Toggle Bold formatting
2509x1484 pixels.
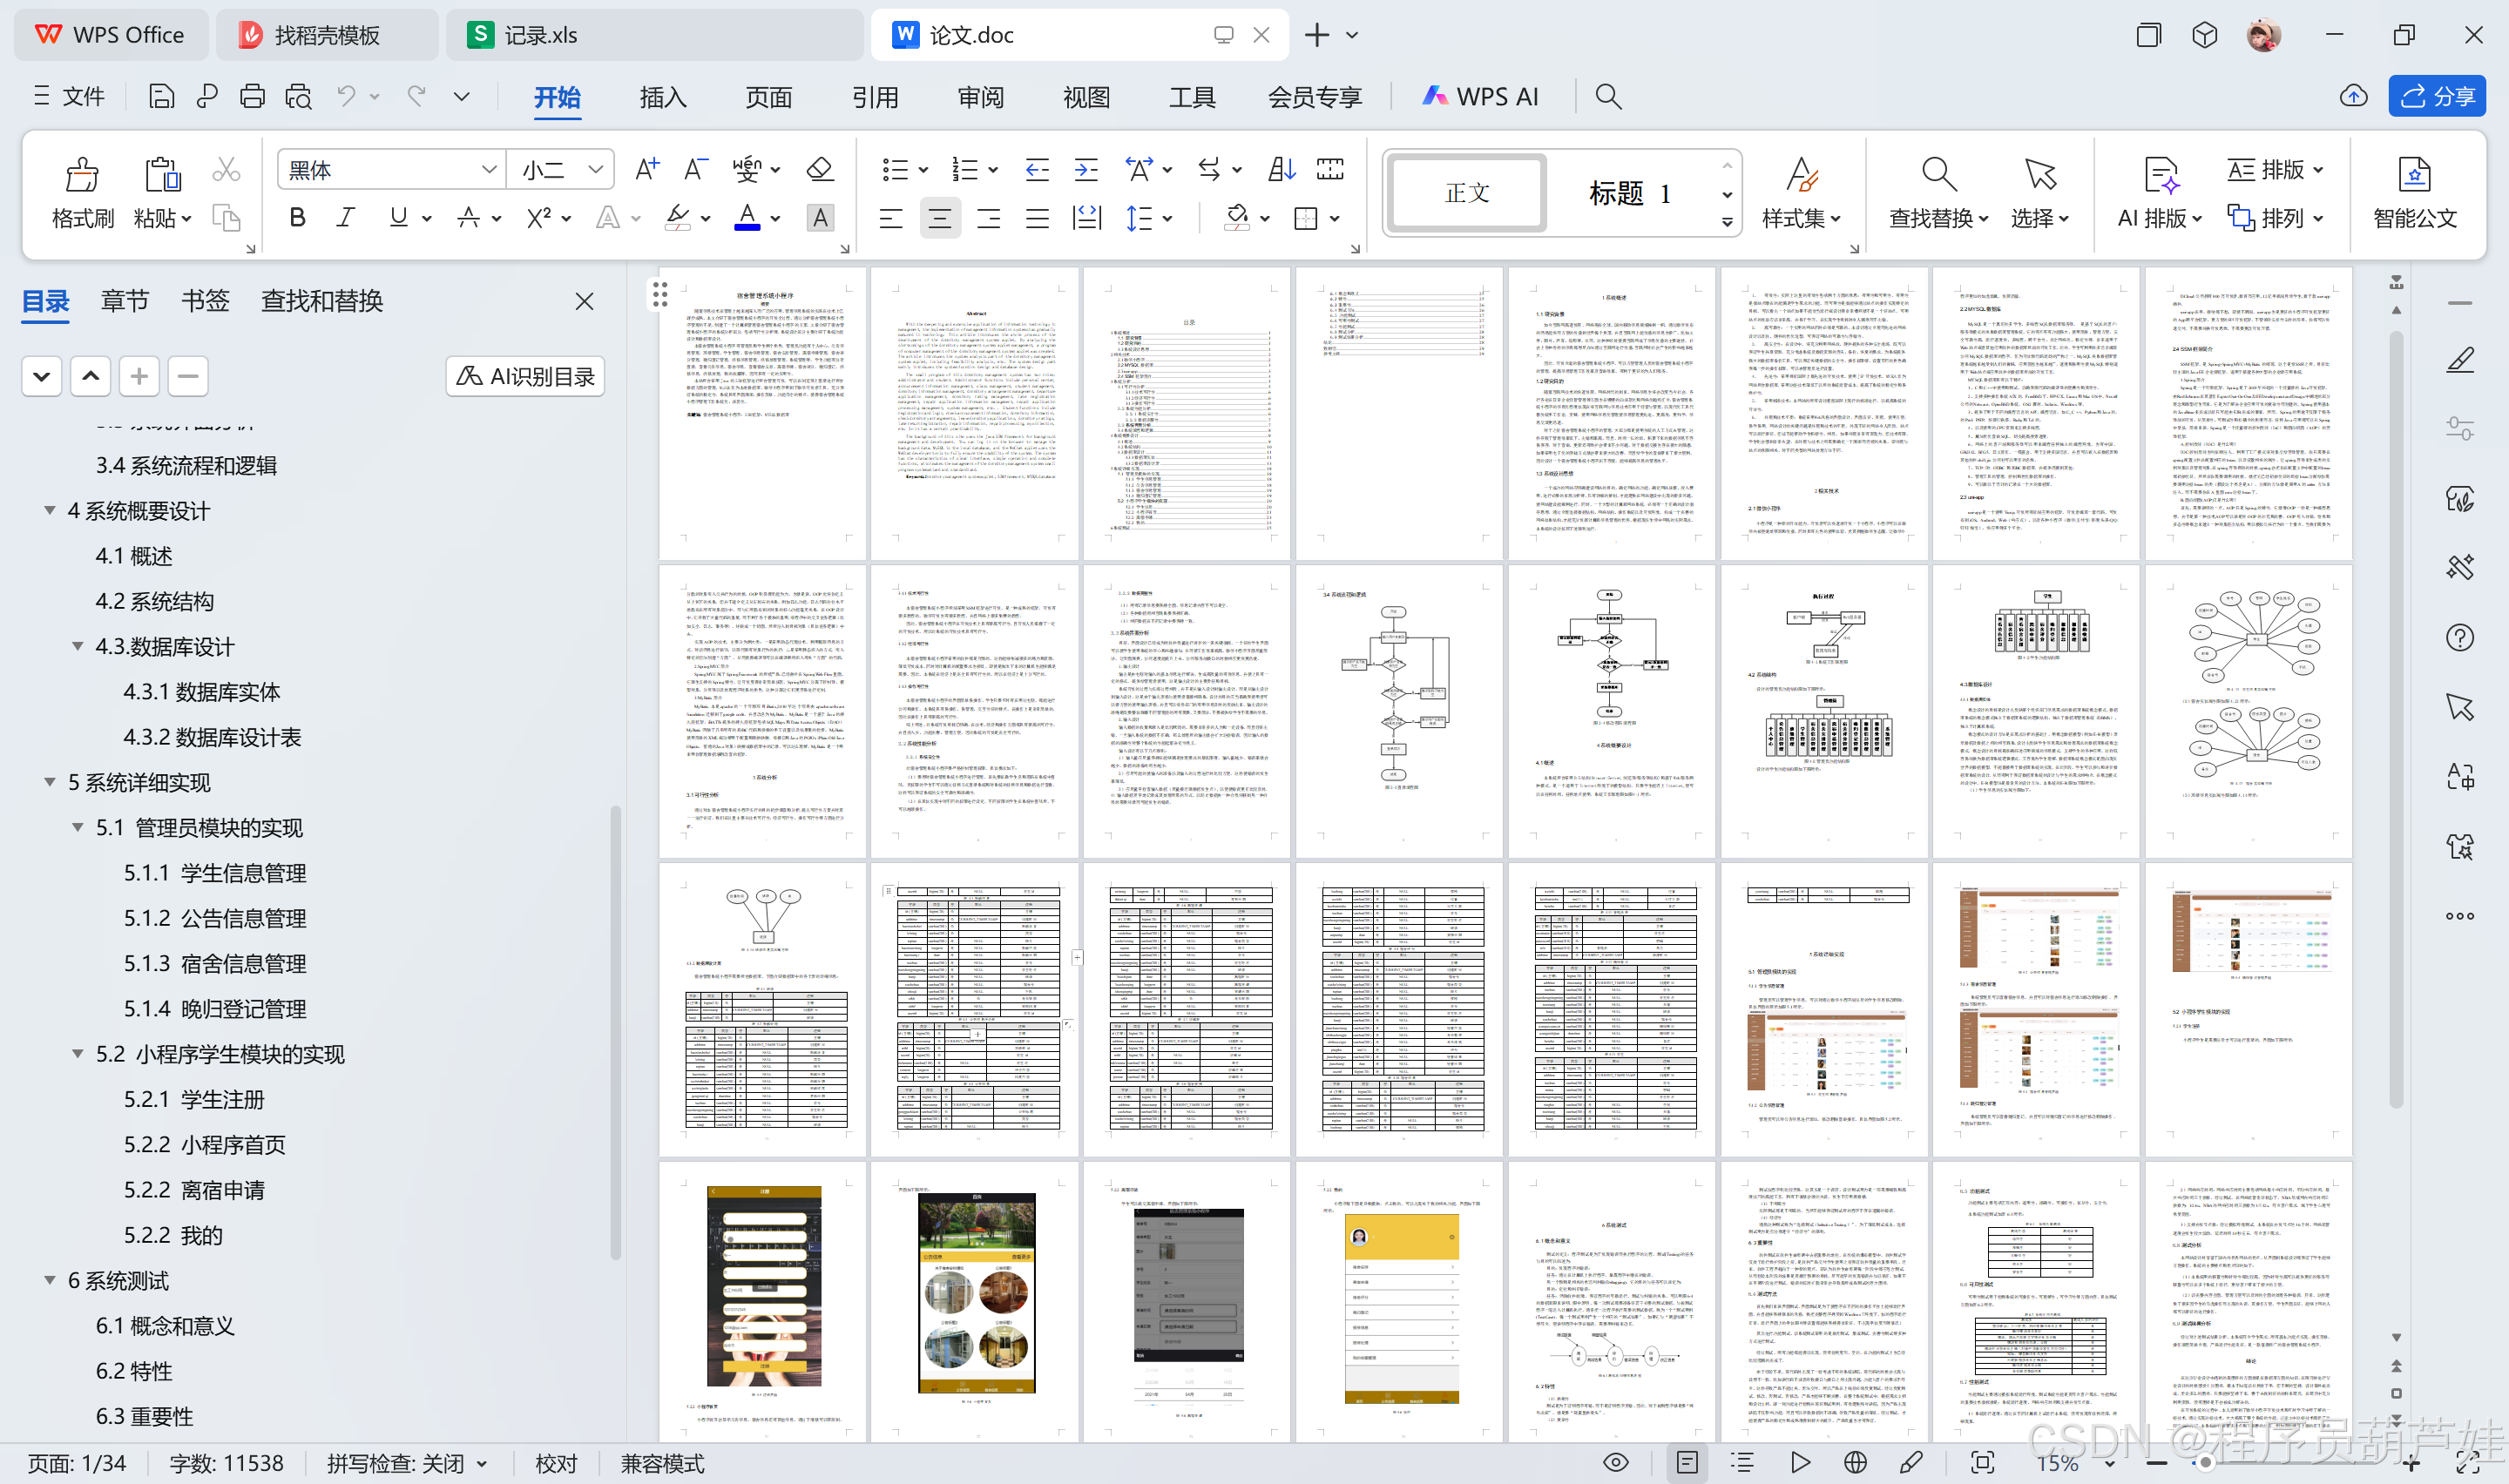coord(297,217)
